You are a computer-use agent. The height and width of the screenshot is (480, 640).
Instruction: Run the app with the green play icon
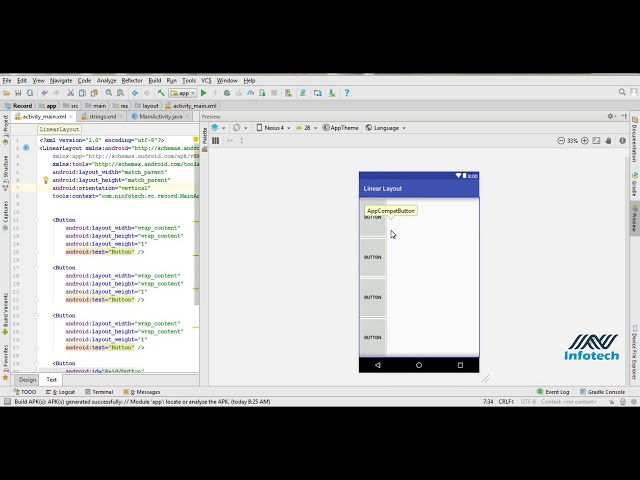tap(204, 93)
